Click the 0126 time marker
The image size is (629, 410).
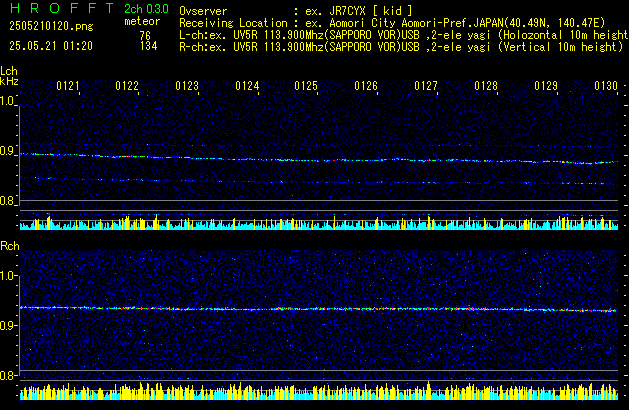(366, 86)
